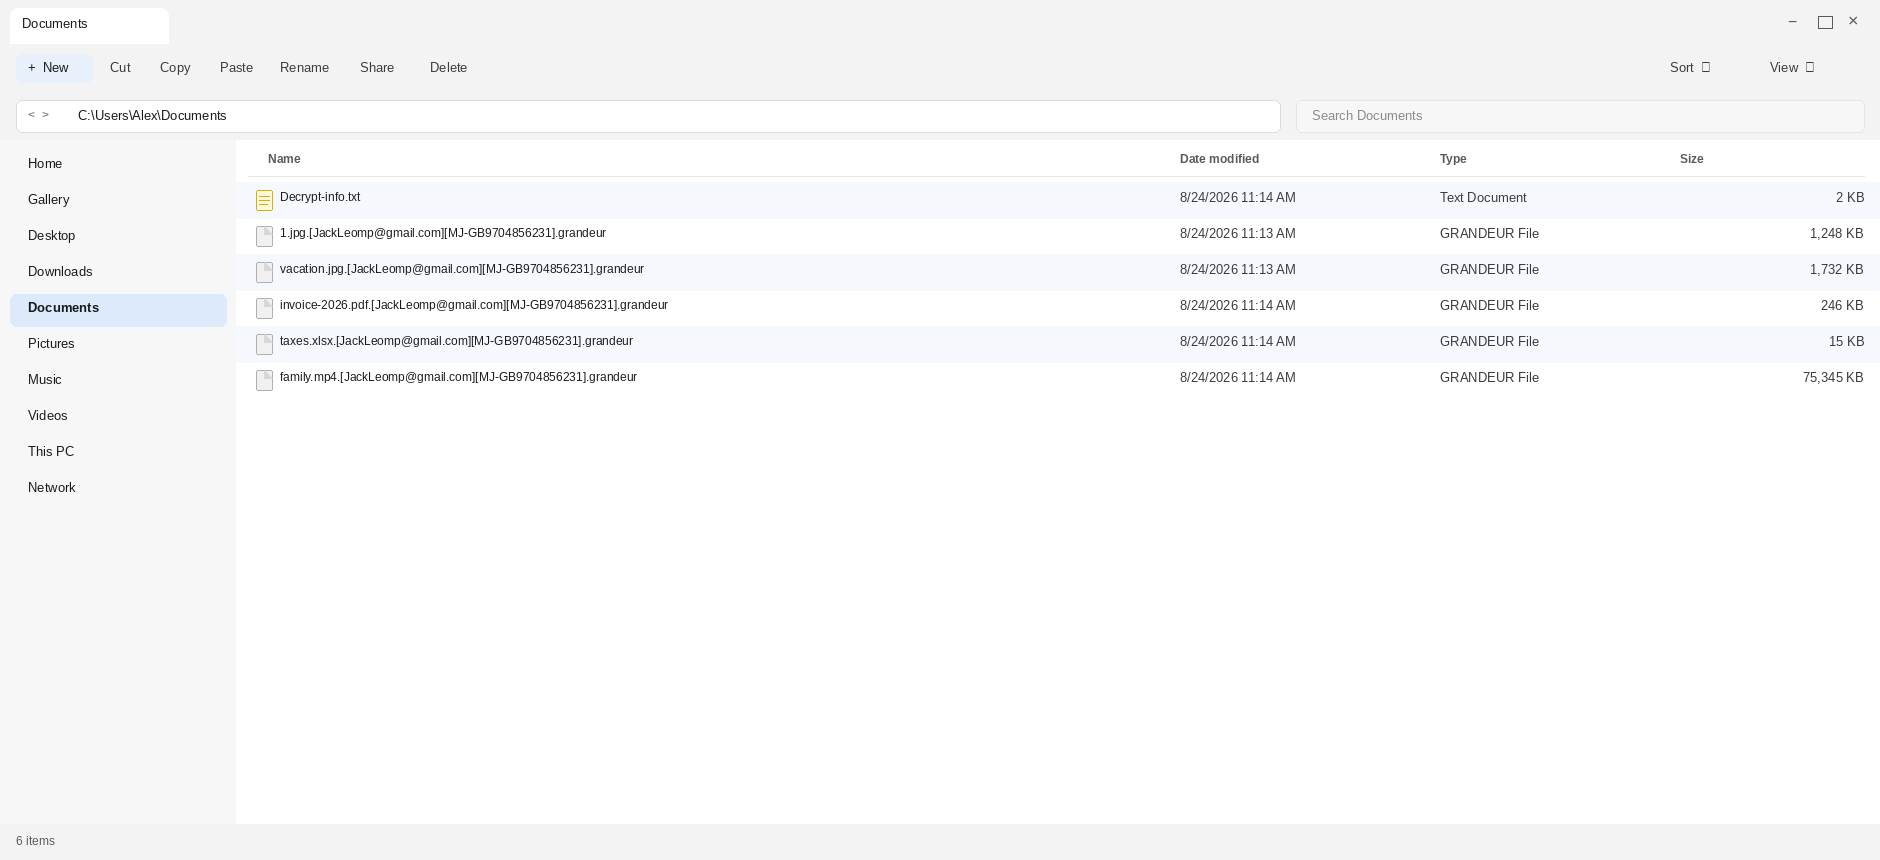Viewport: 1880px width, 860px height.
Task: Sort by the Name column header
Action: 284,159
